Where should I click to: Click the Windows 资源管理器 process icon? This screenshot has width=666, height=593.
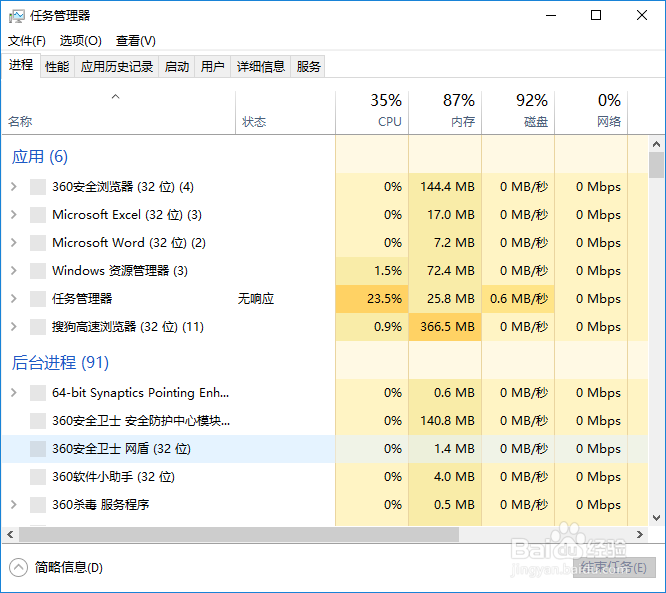(38, 271)
